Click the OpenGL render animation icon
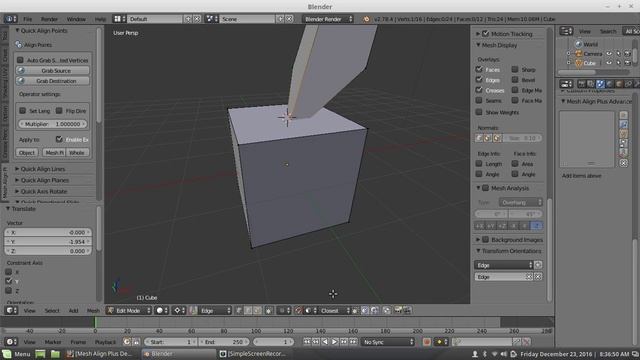The height and width of the screenshot is (360, 640). [407, 311]
